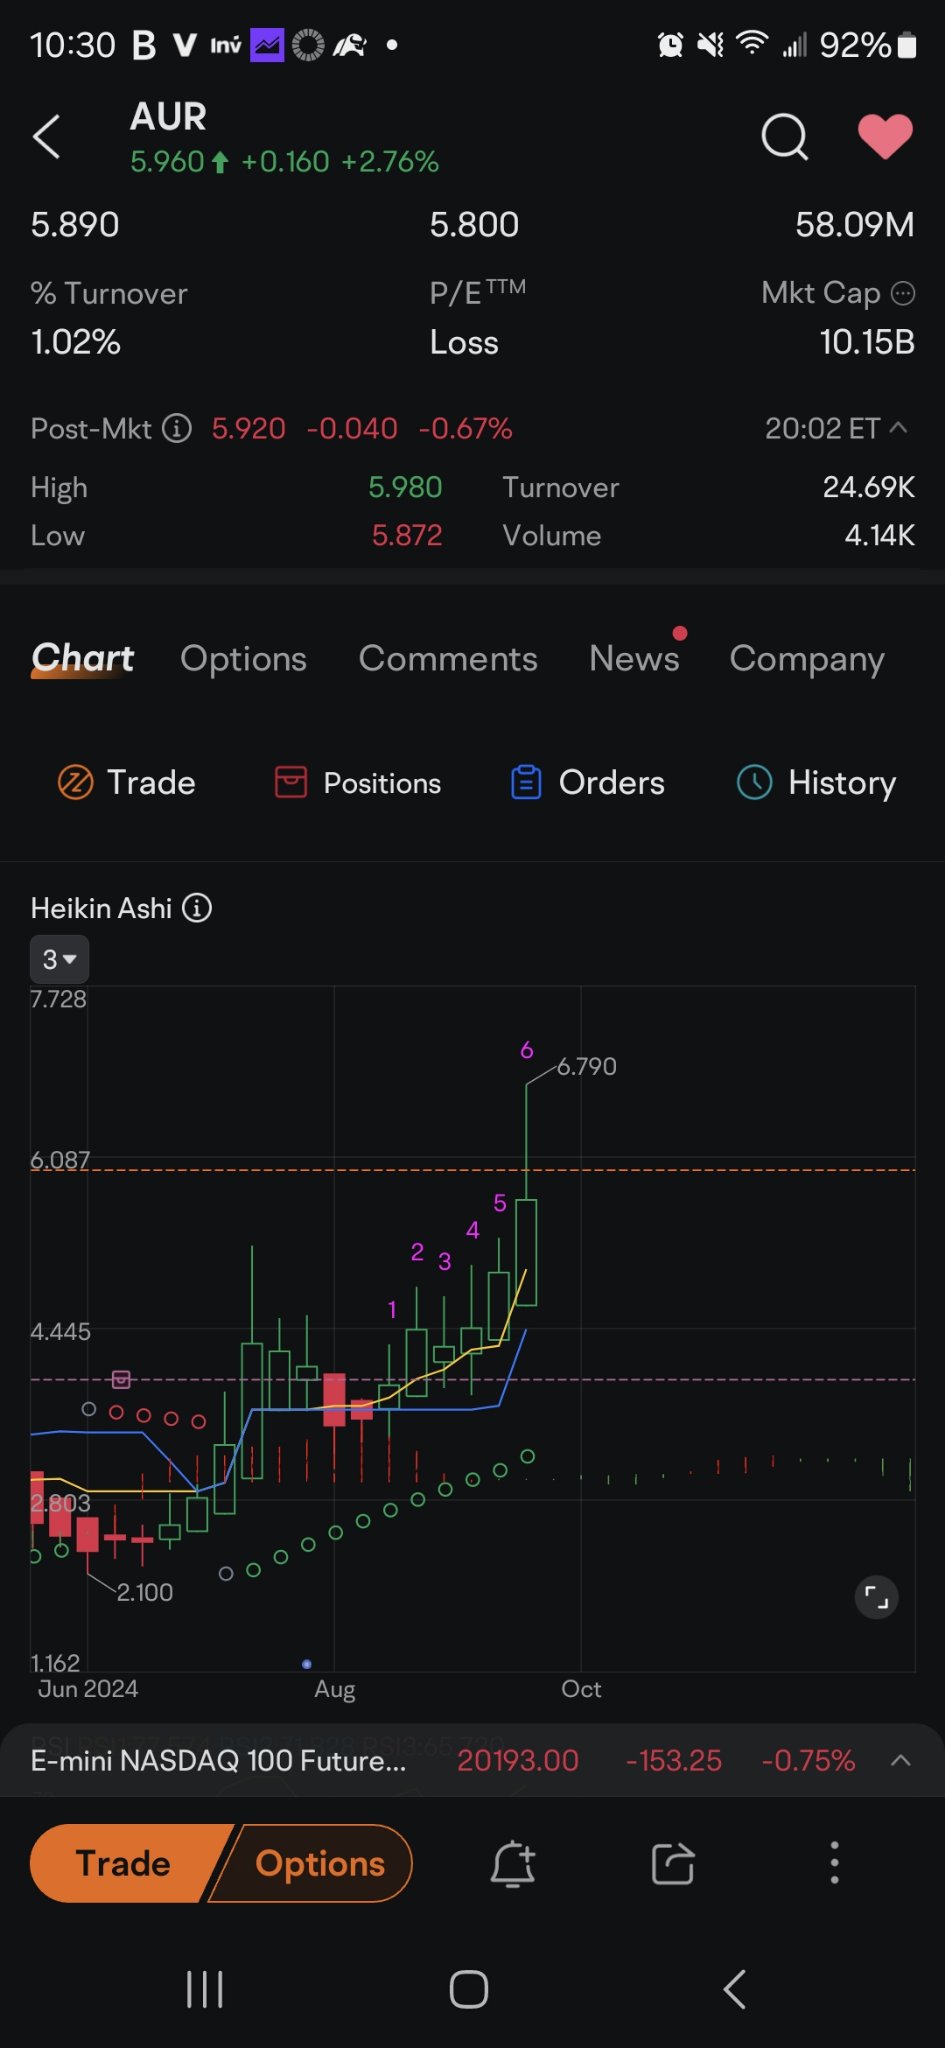
Task: Expand the E-mini NASDAQ 100 ticker bar
Action: pos(900,1760)
